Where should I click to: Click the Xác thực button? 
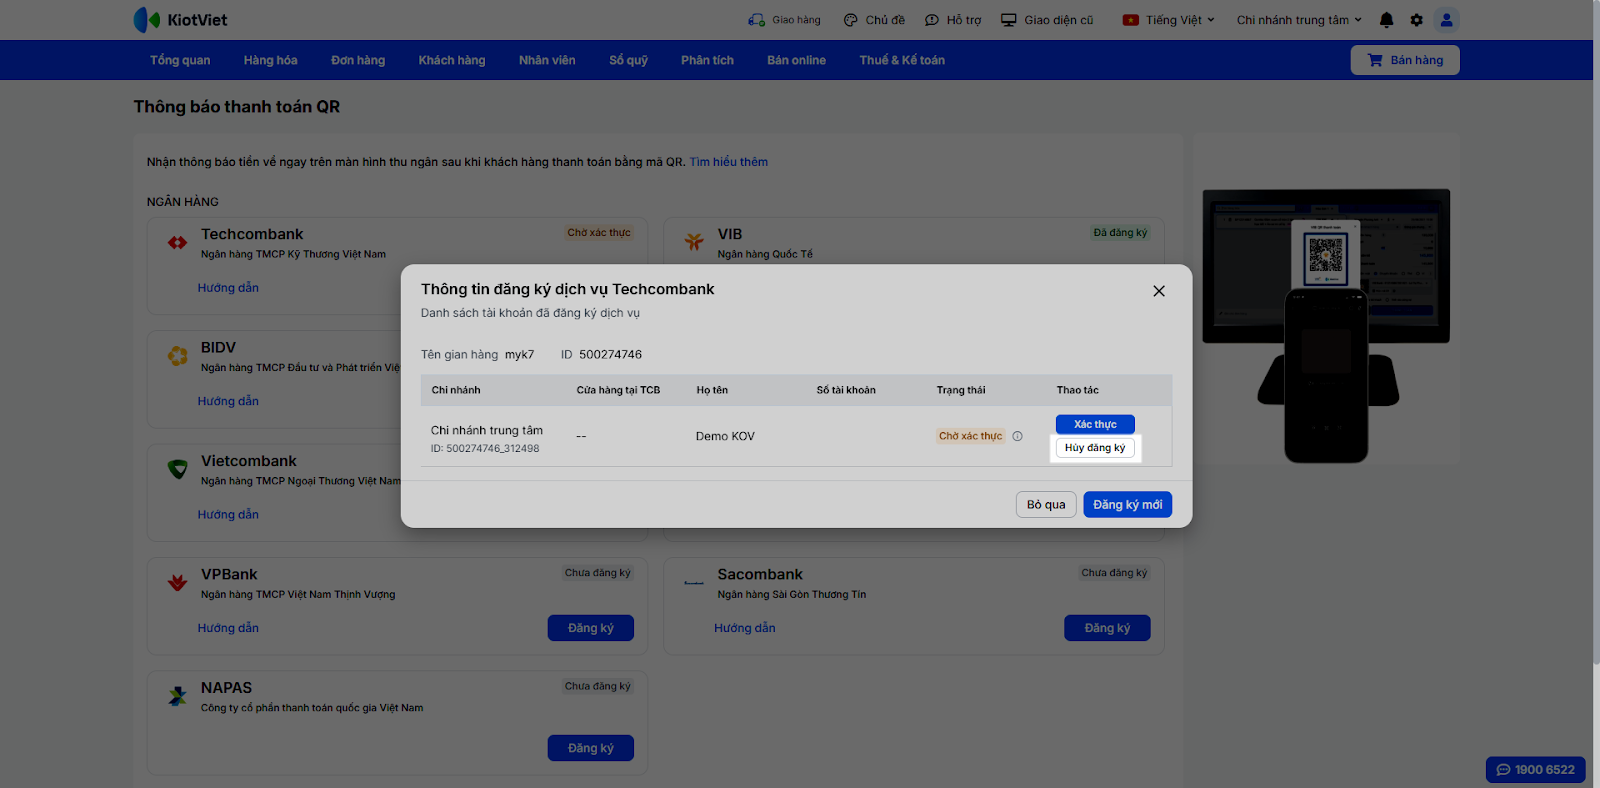(1095, 424)
